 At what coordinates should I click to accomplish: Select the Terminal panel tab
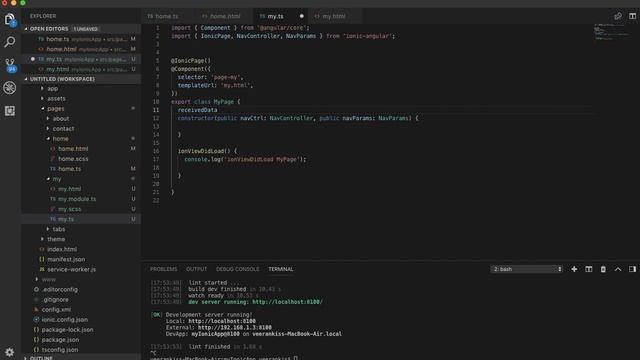click(x=280, y=269)
